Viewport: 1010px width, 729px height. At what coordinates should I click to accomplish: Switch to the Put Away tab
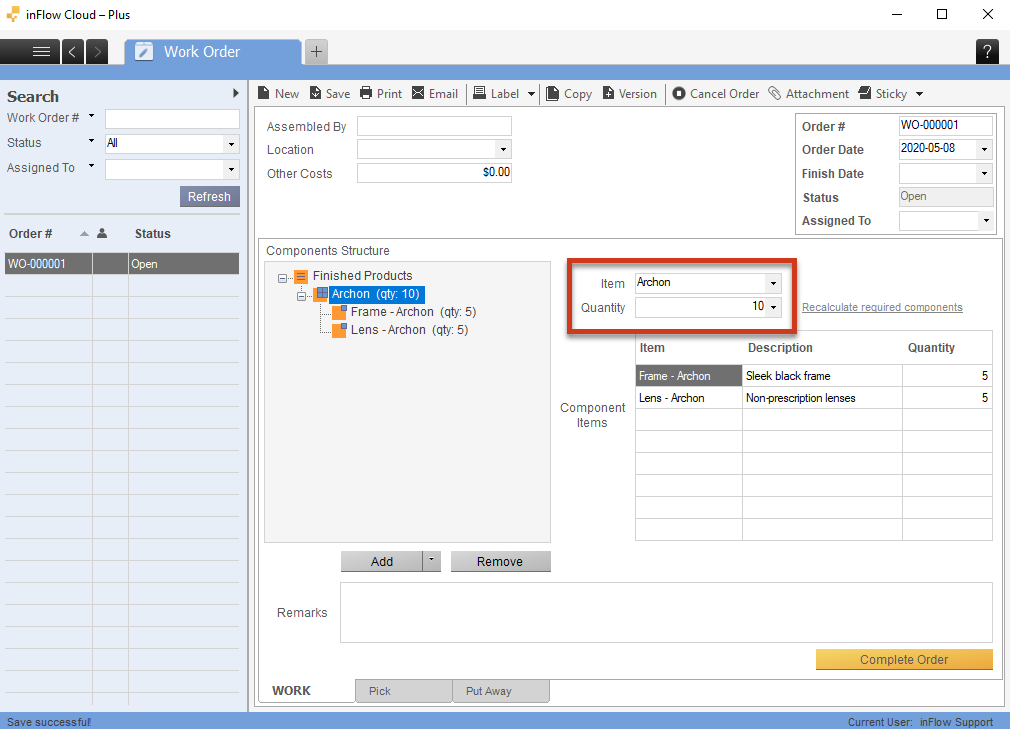[500, 691]
